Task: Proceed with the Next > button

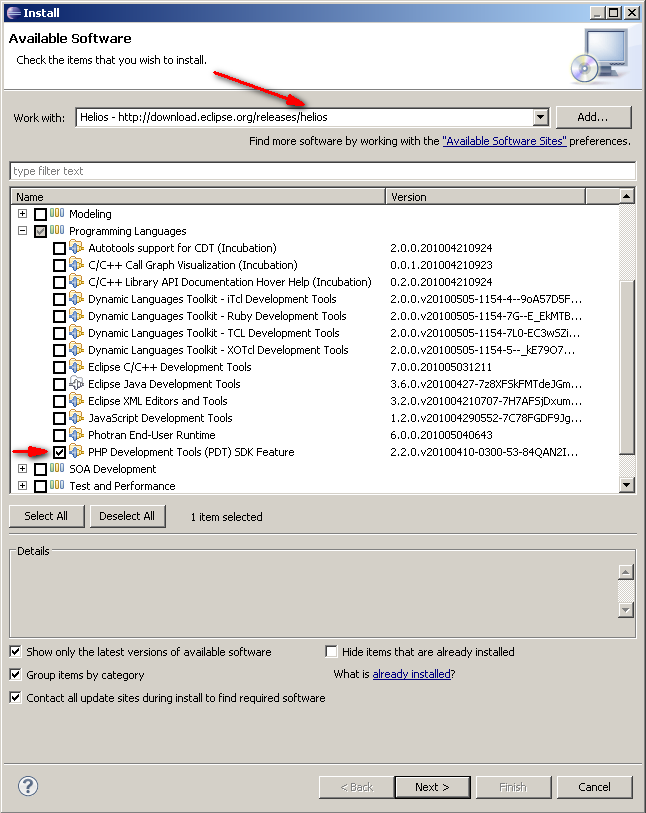Action: point(432,787)
